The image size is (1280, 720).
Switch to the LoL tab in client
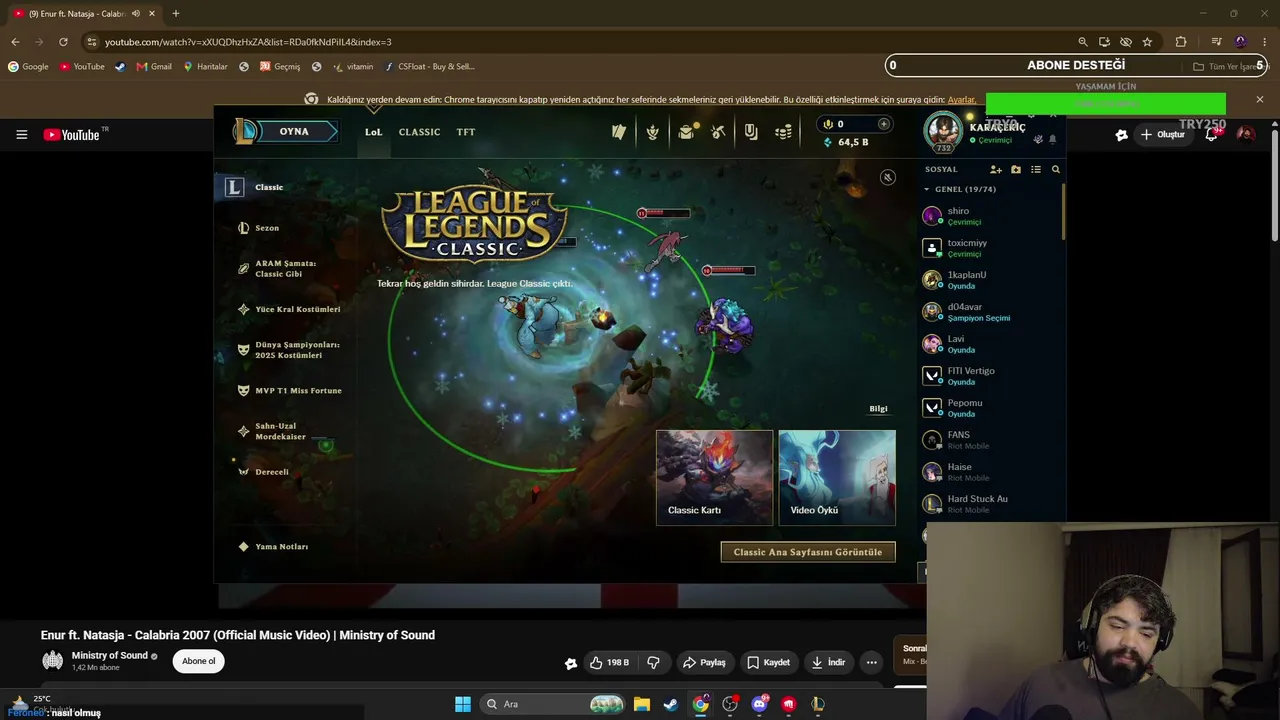coord(373,132)
